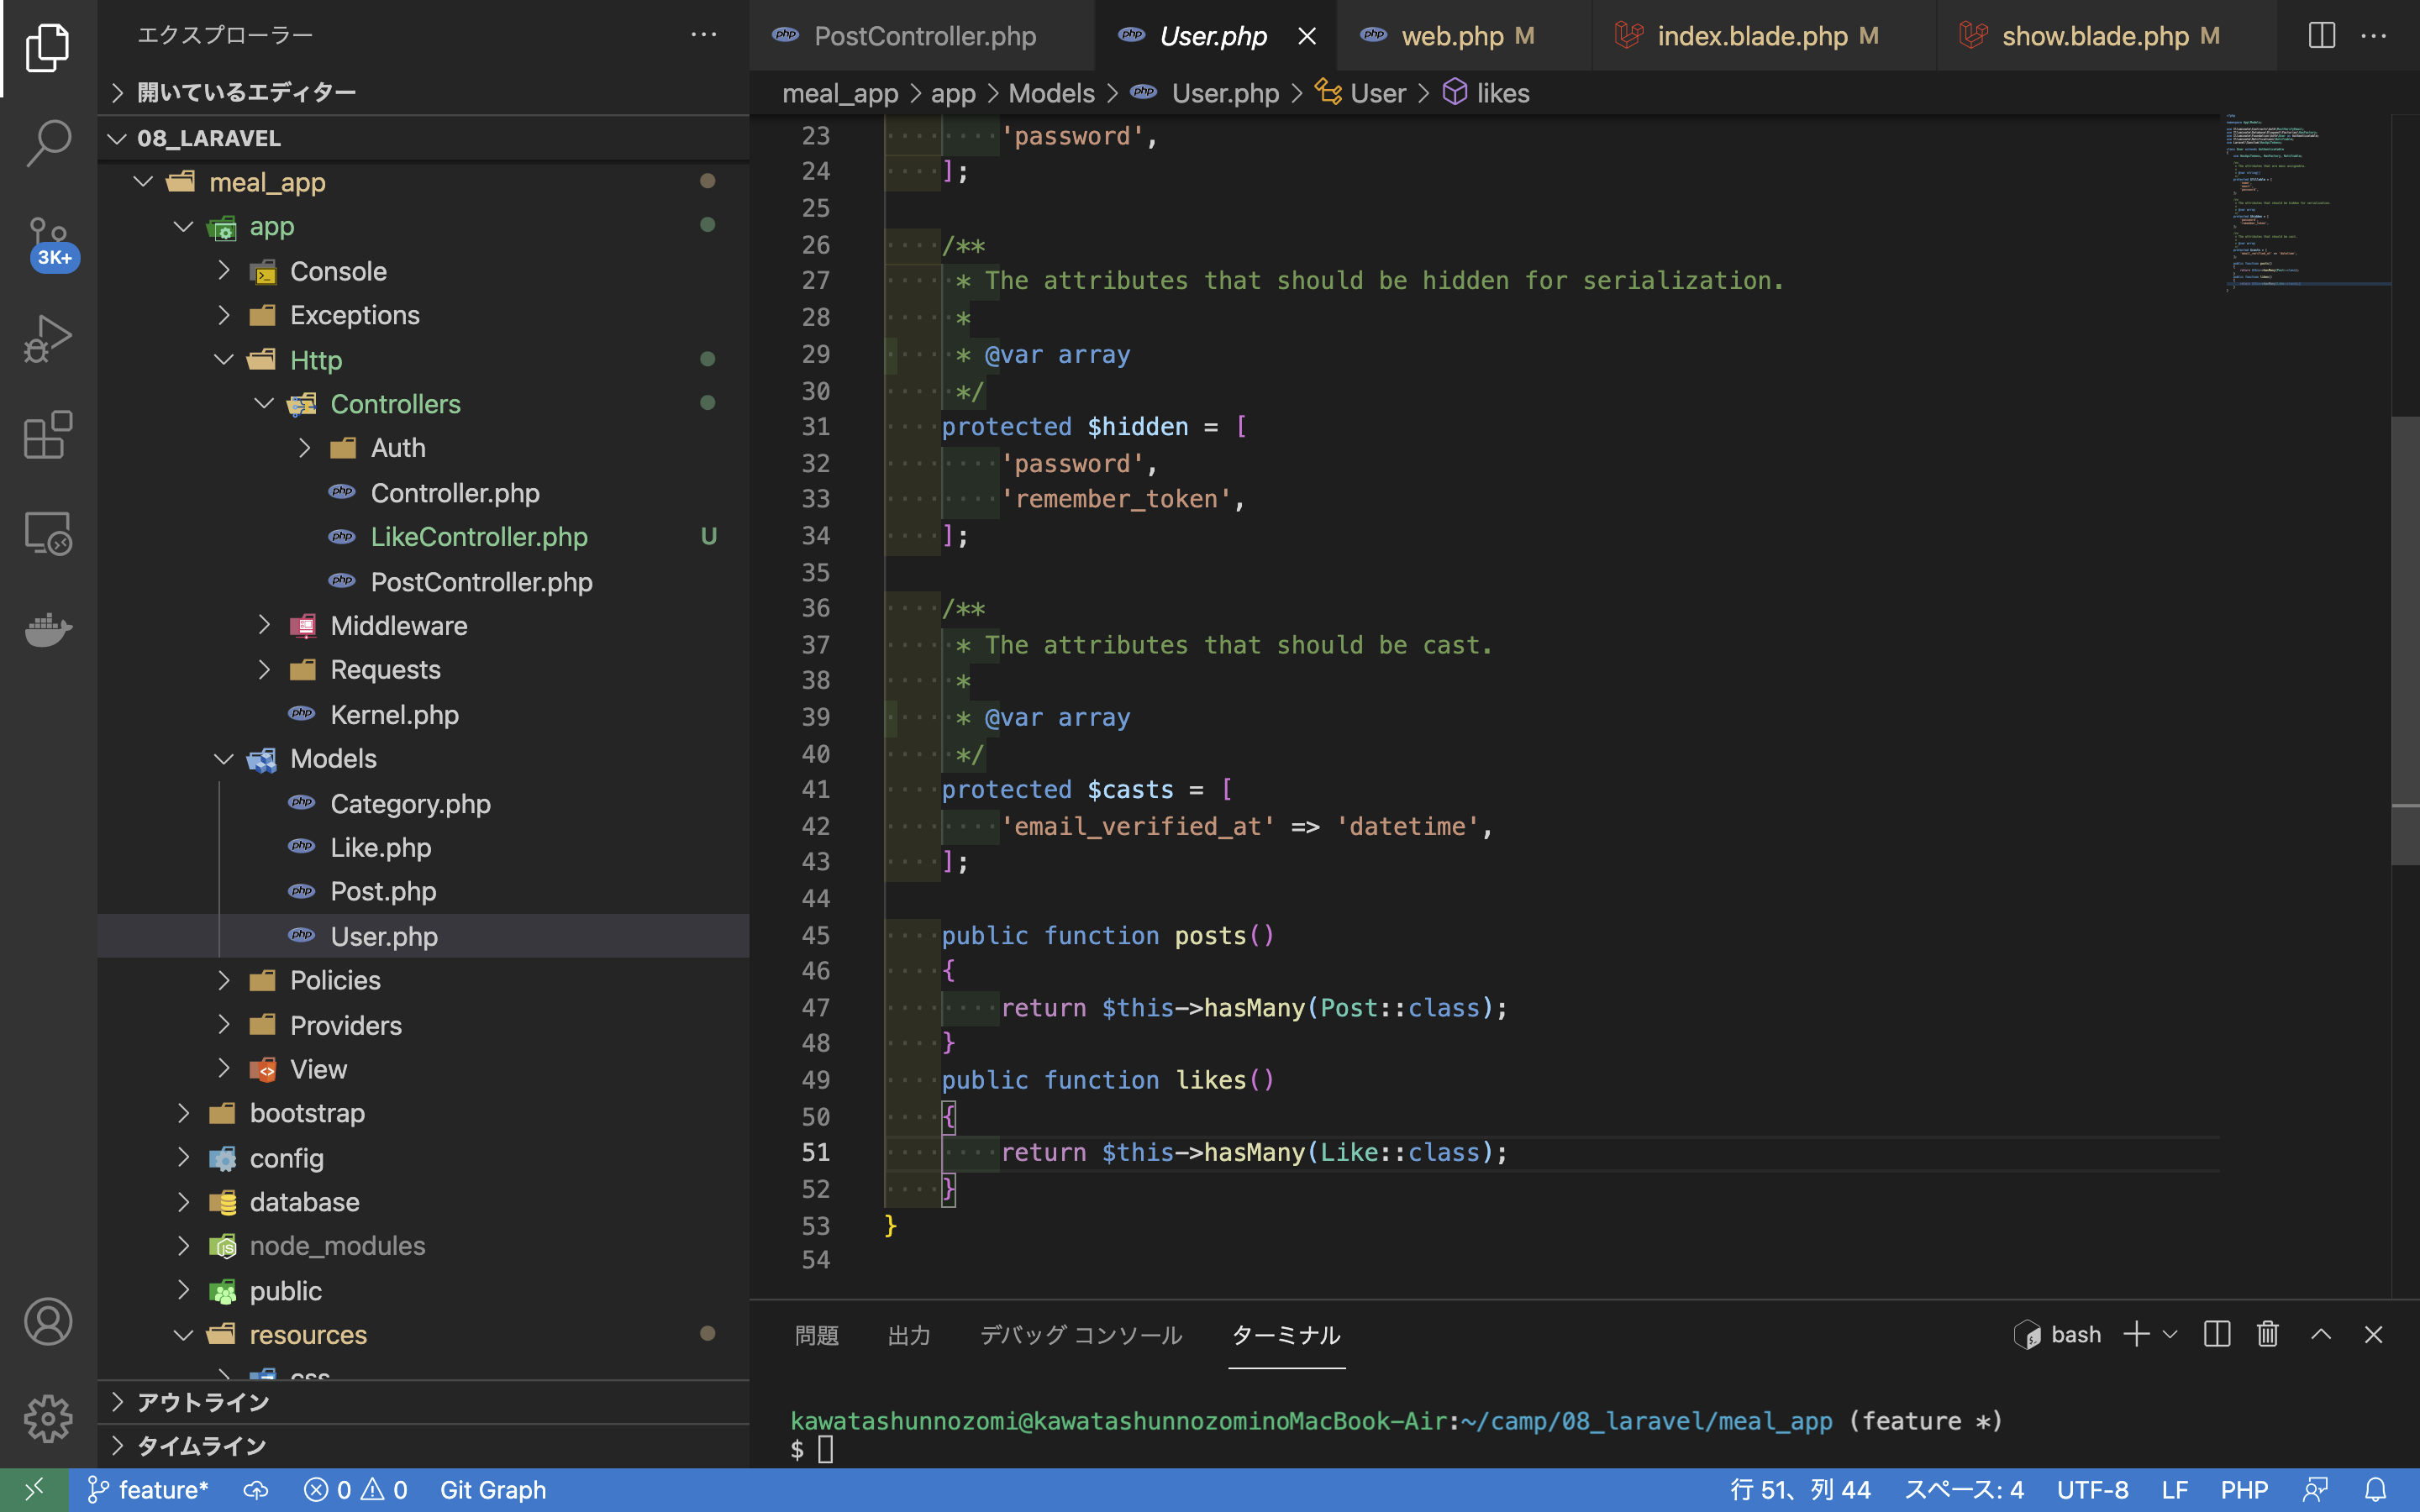2420x1512 pixels.
Task: Switch to the デバッグ コンソール panel tab
Action: click(x=1080, y=1335)
